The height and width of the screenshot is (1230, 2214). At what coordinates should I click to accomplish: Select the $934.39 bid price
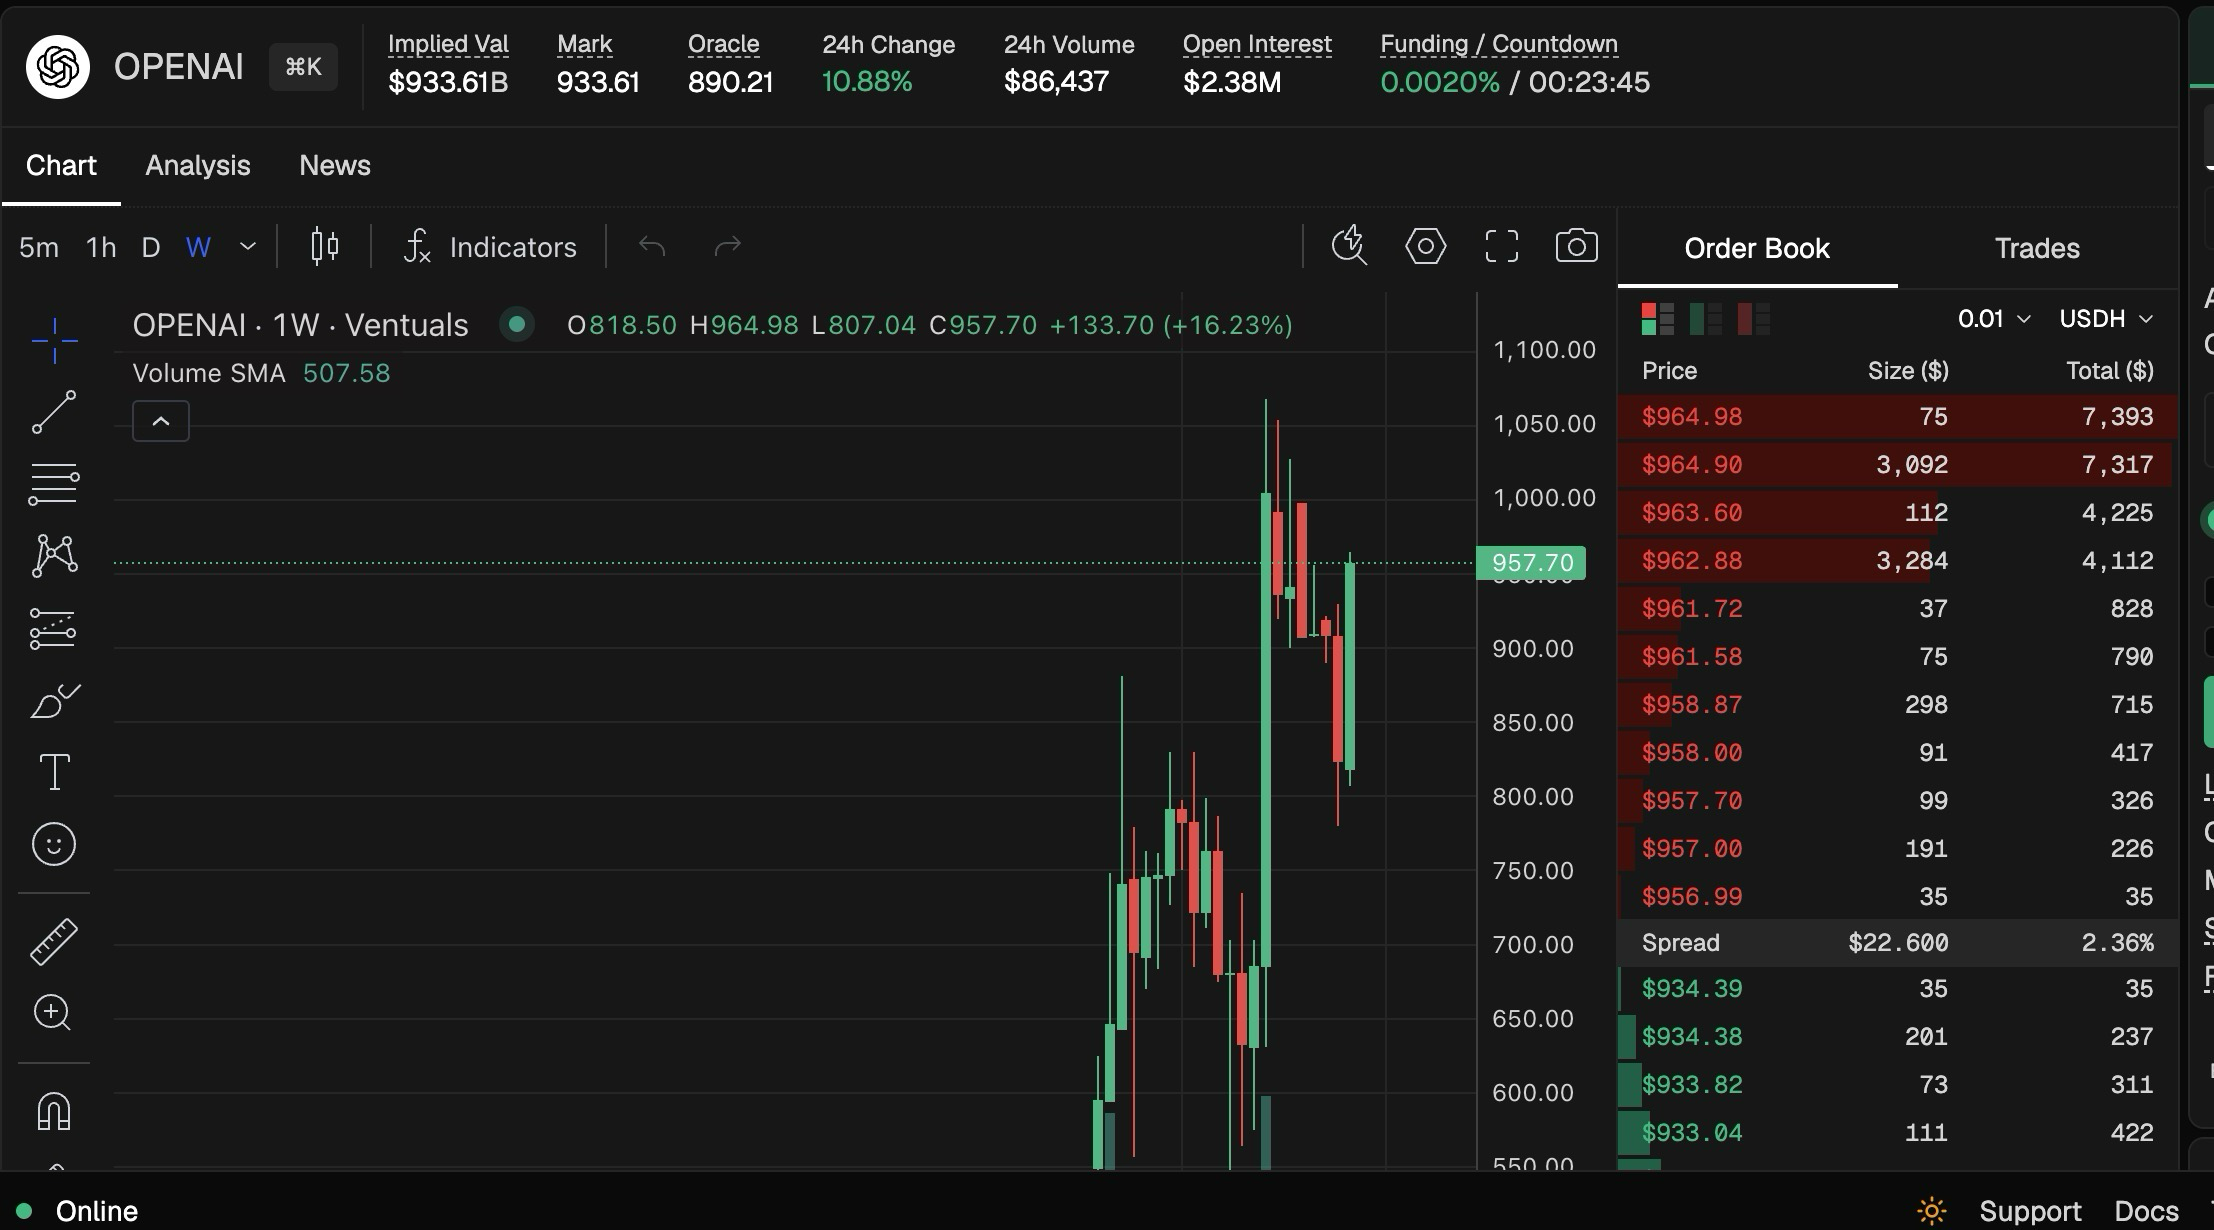coord(1692,989)
